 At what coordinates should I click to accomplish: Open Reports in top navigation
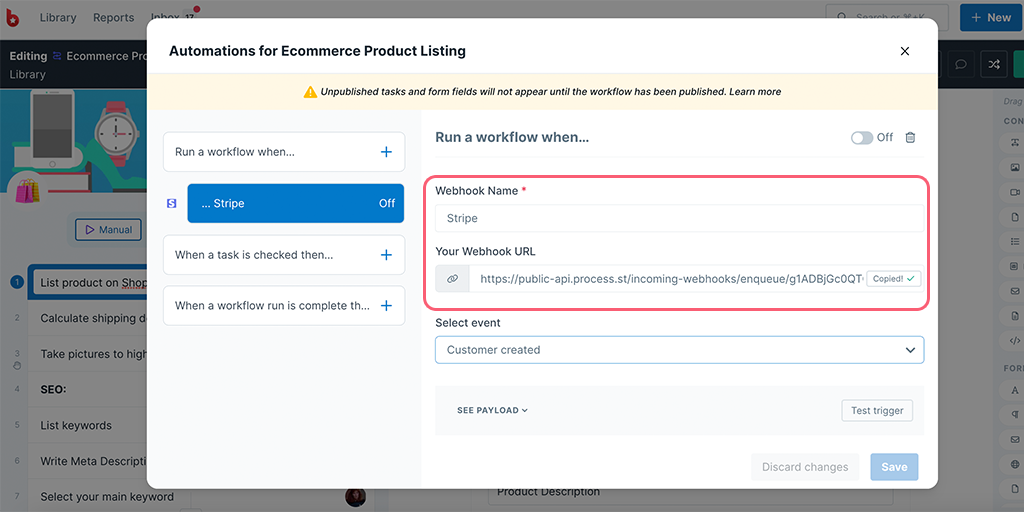[114, 18]
